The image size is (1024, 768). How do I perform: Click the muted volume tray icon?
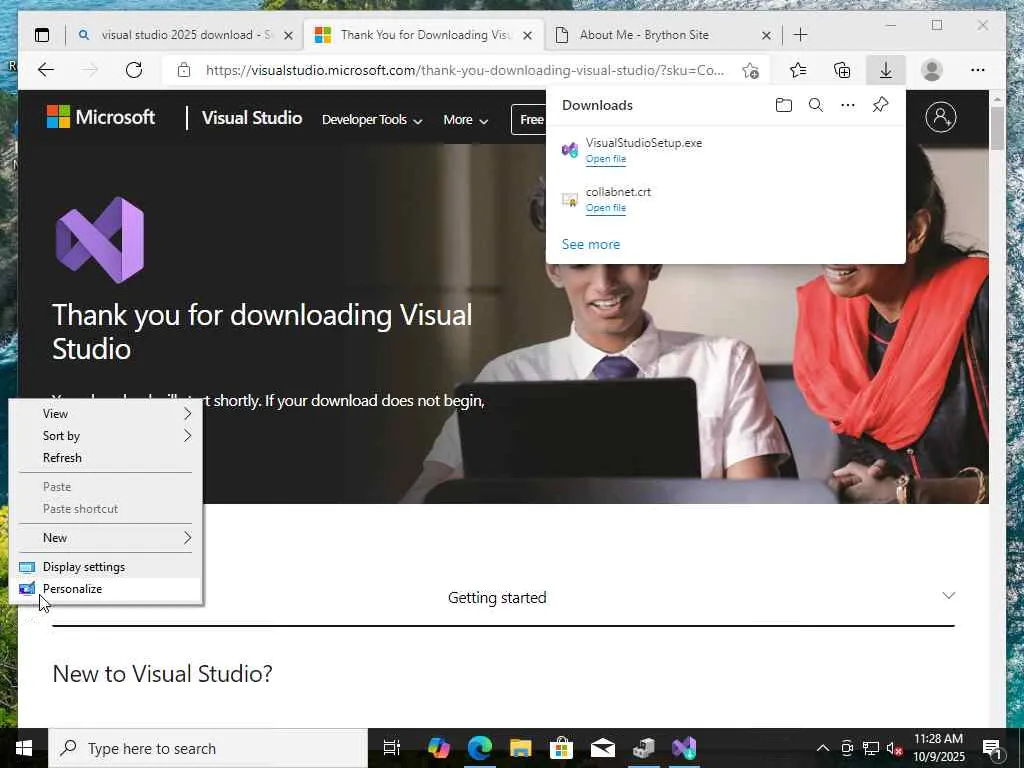(x=895, y=748)
